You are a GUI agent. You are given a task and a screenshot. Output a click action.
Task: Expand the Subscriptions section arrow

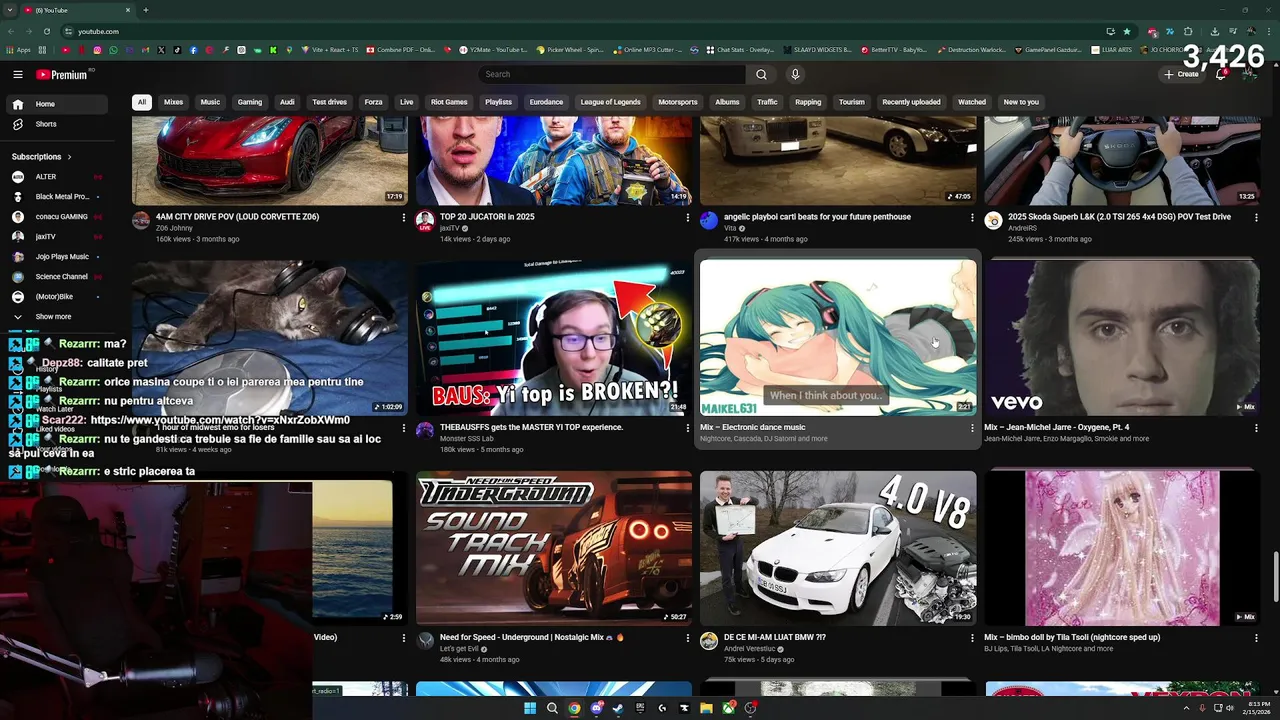tap(70, 157)
